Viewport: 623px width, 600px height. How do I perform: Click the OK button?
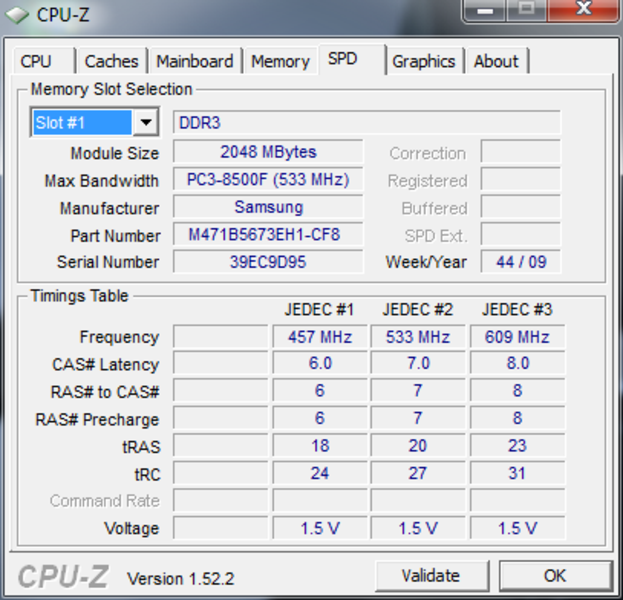[555, 576]
